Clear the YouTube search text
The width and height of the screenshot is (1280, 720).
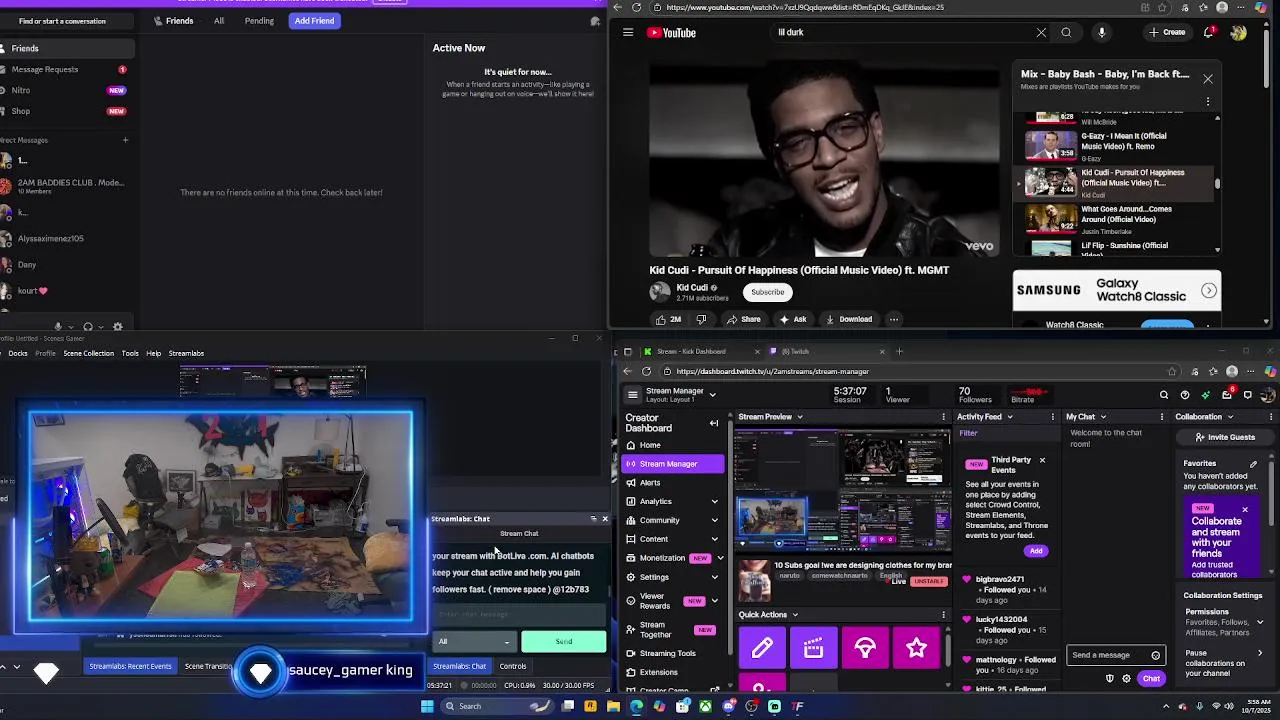1041,32
